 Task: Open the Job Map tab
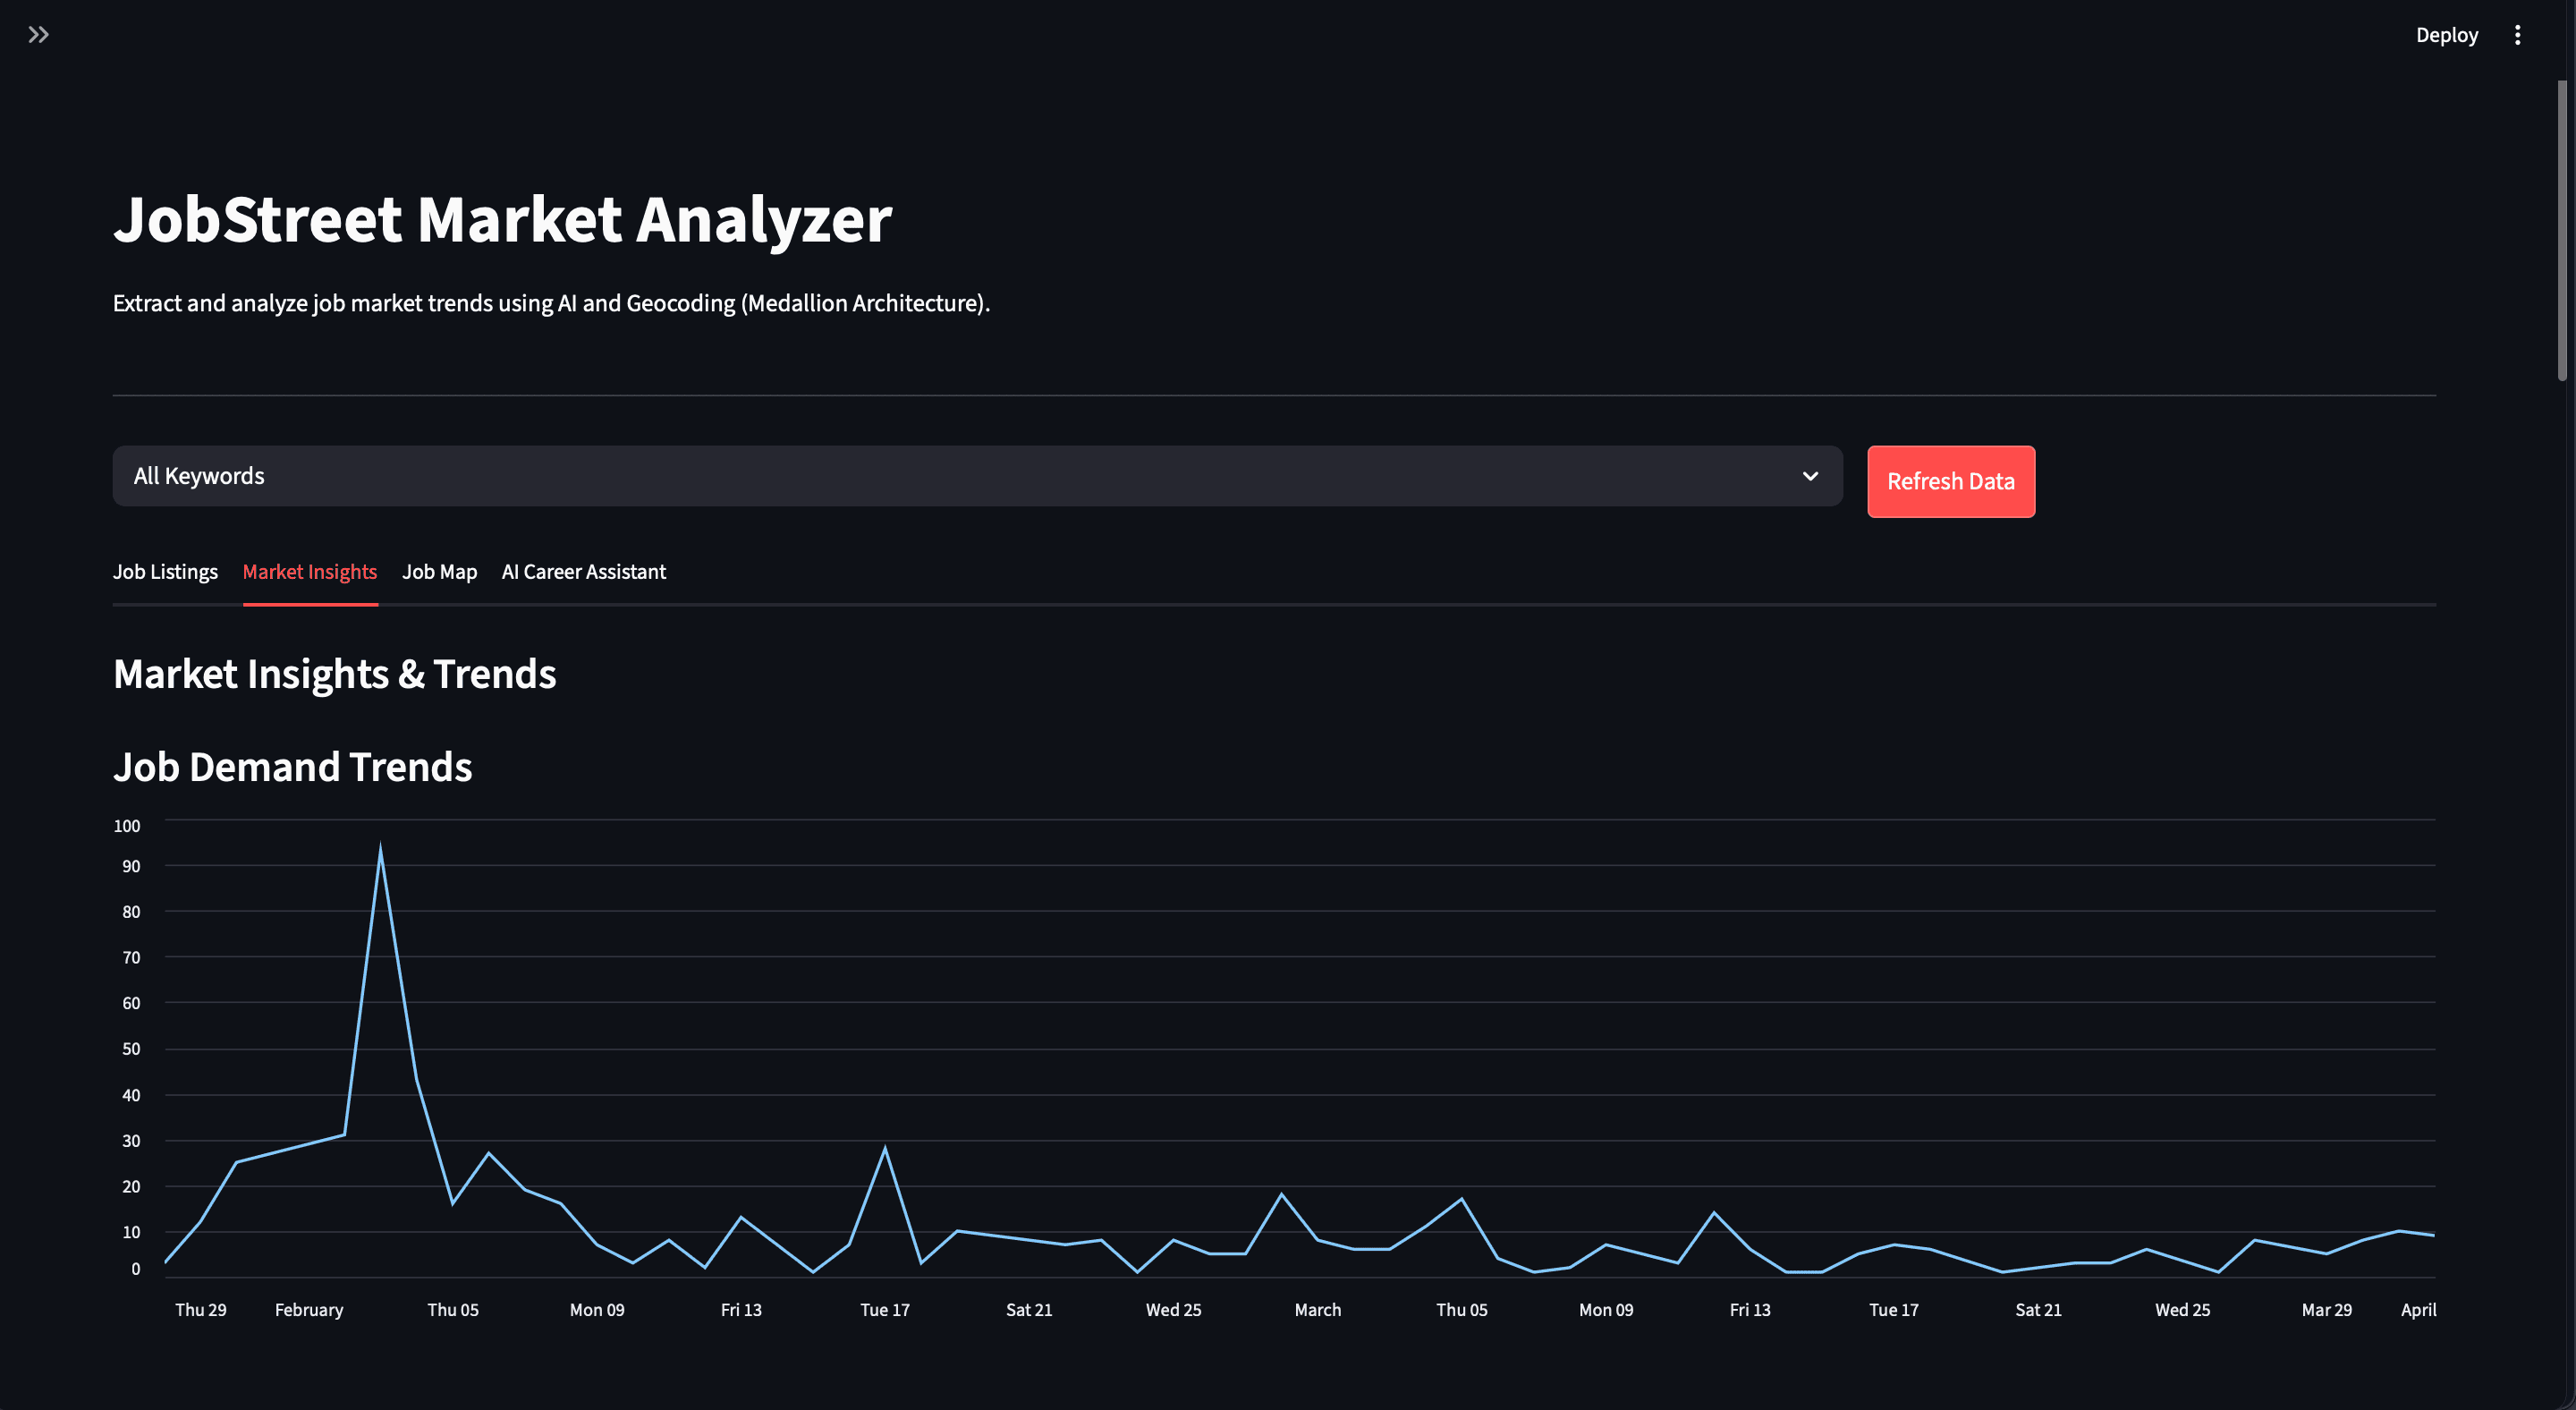pos(439,572)
